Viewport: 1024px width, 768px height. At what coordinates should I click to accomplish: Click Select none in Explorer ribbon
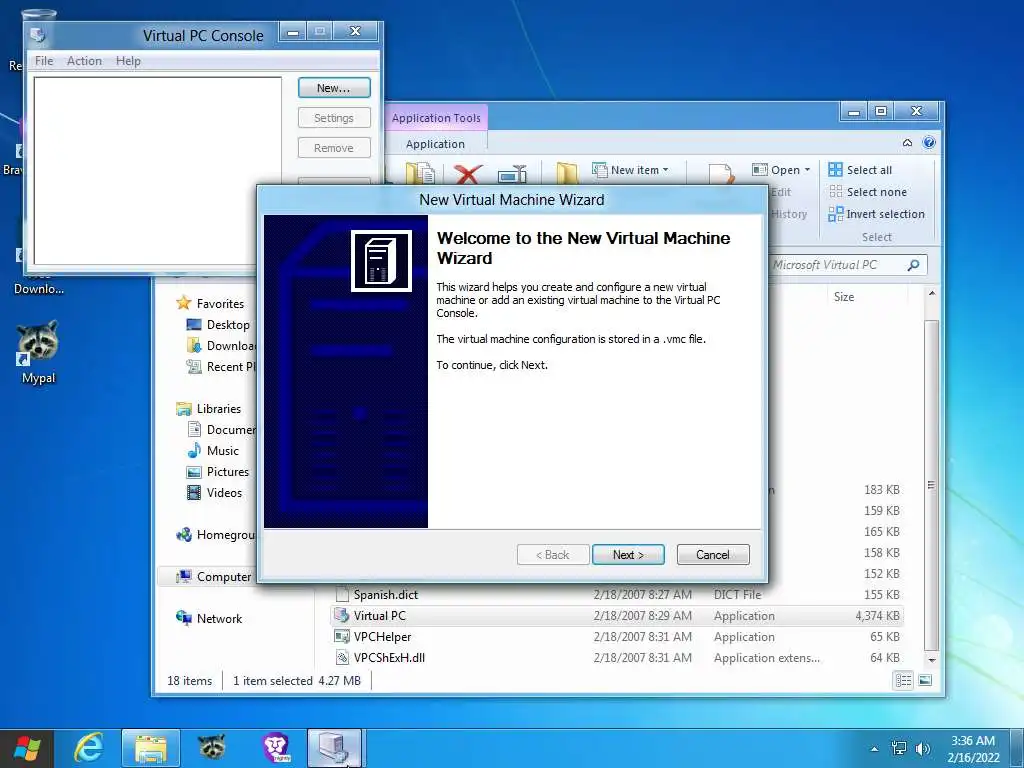(x=868, y=192)
